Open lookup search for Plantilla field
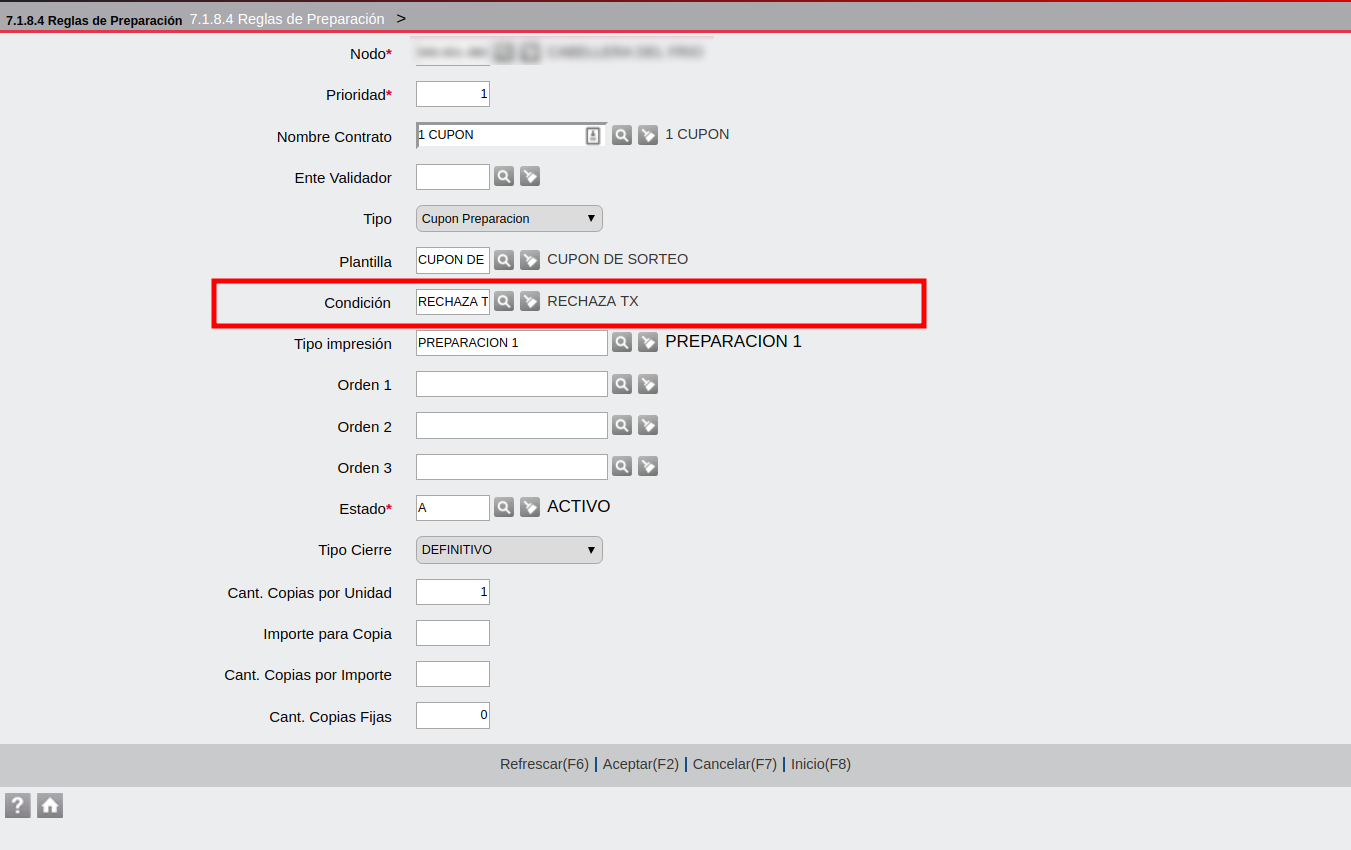 [x=504, y=260]
